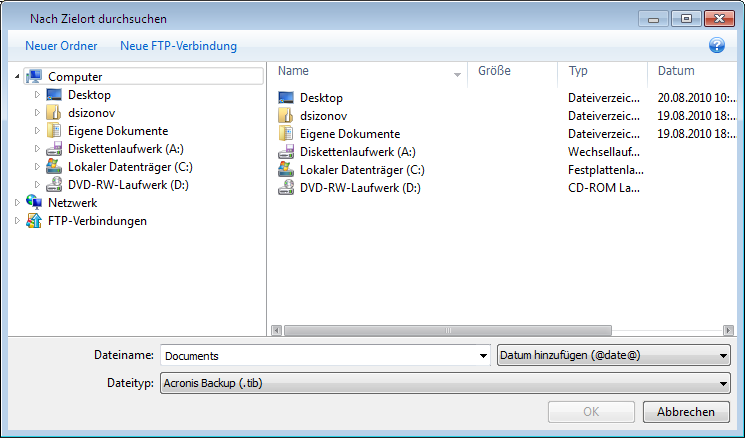Select the FTP-Verbindungen icon in tree

pos(34,220)
